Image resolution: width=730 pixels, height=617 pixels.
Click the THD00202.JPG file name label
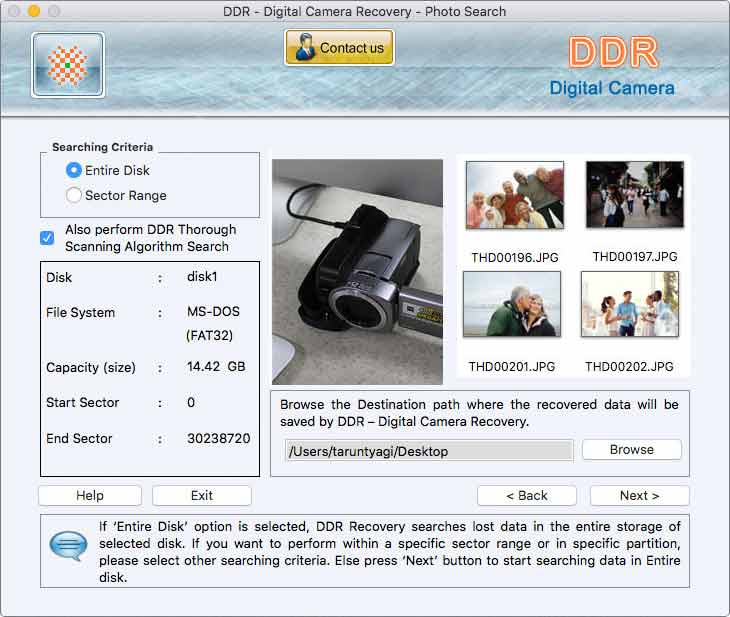pos(629,366)
